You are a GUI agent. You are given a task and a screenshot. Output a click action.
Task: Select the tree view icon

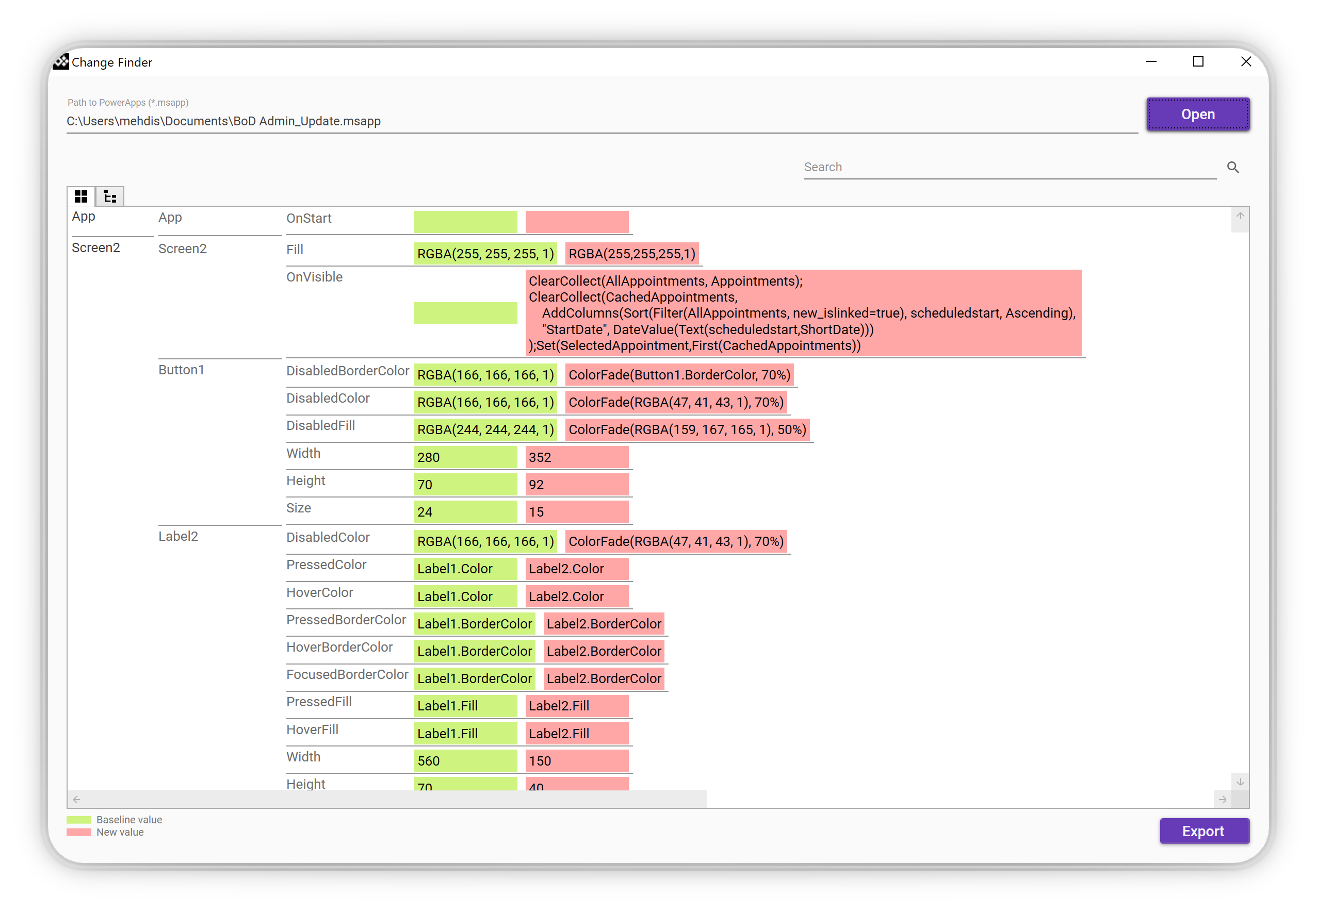[110, 196]
